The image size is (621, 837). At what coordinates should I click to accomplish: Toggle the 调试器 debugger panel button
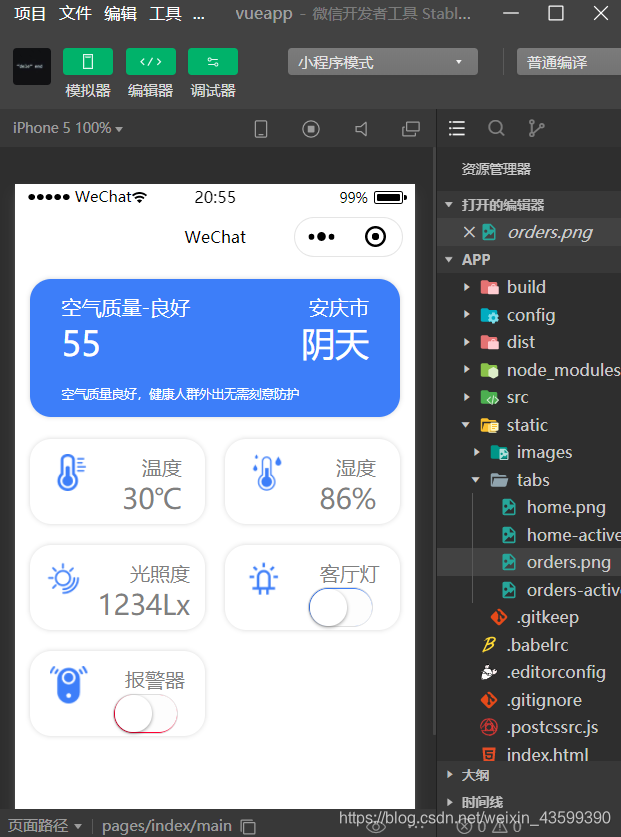tap(213, 62)
